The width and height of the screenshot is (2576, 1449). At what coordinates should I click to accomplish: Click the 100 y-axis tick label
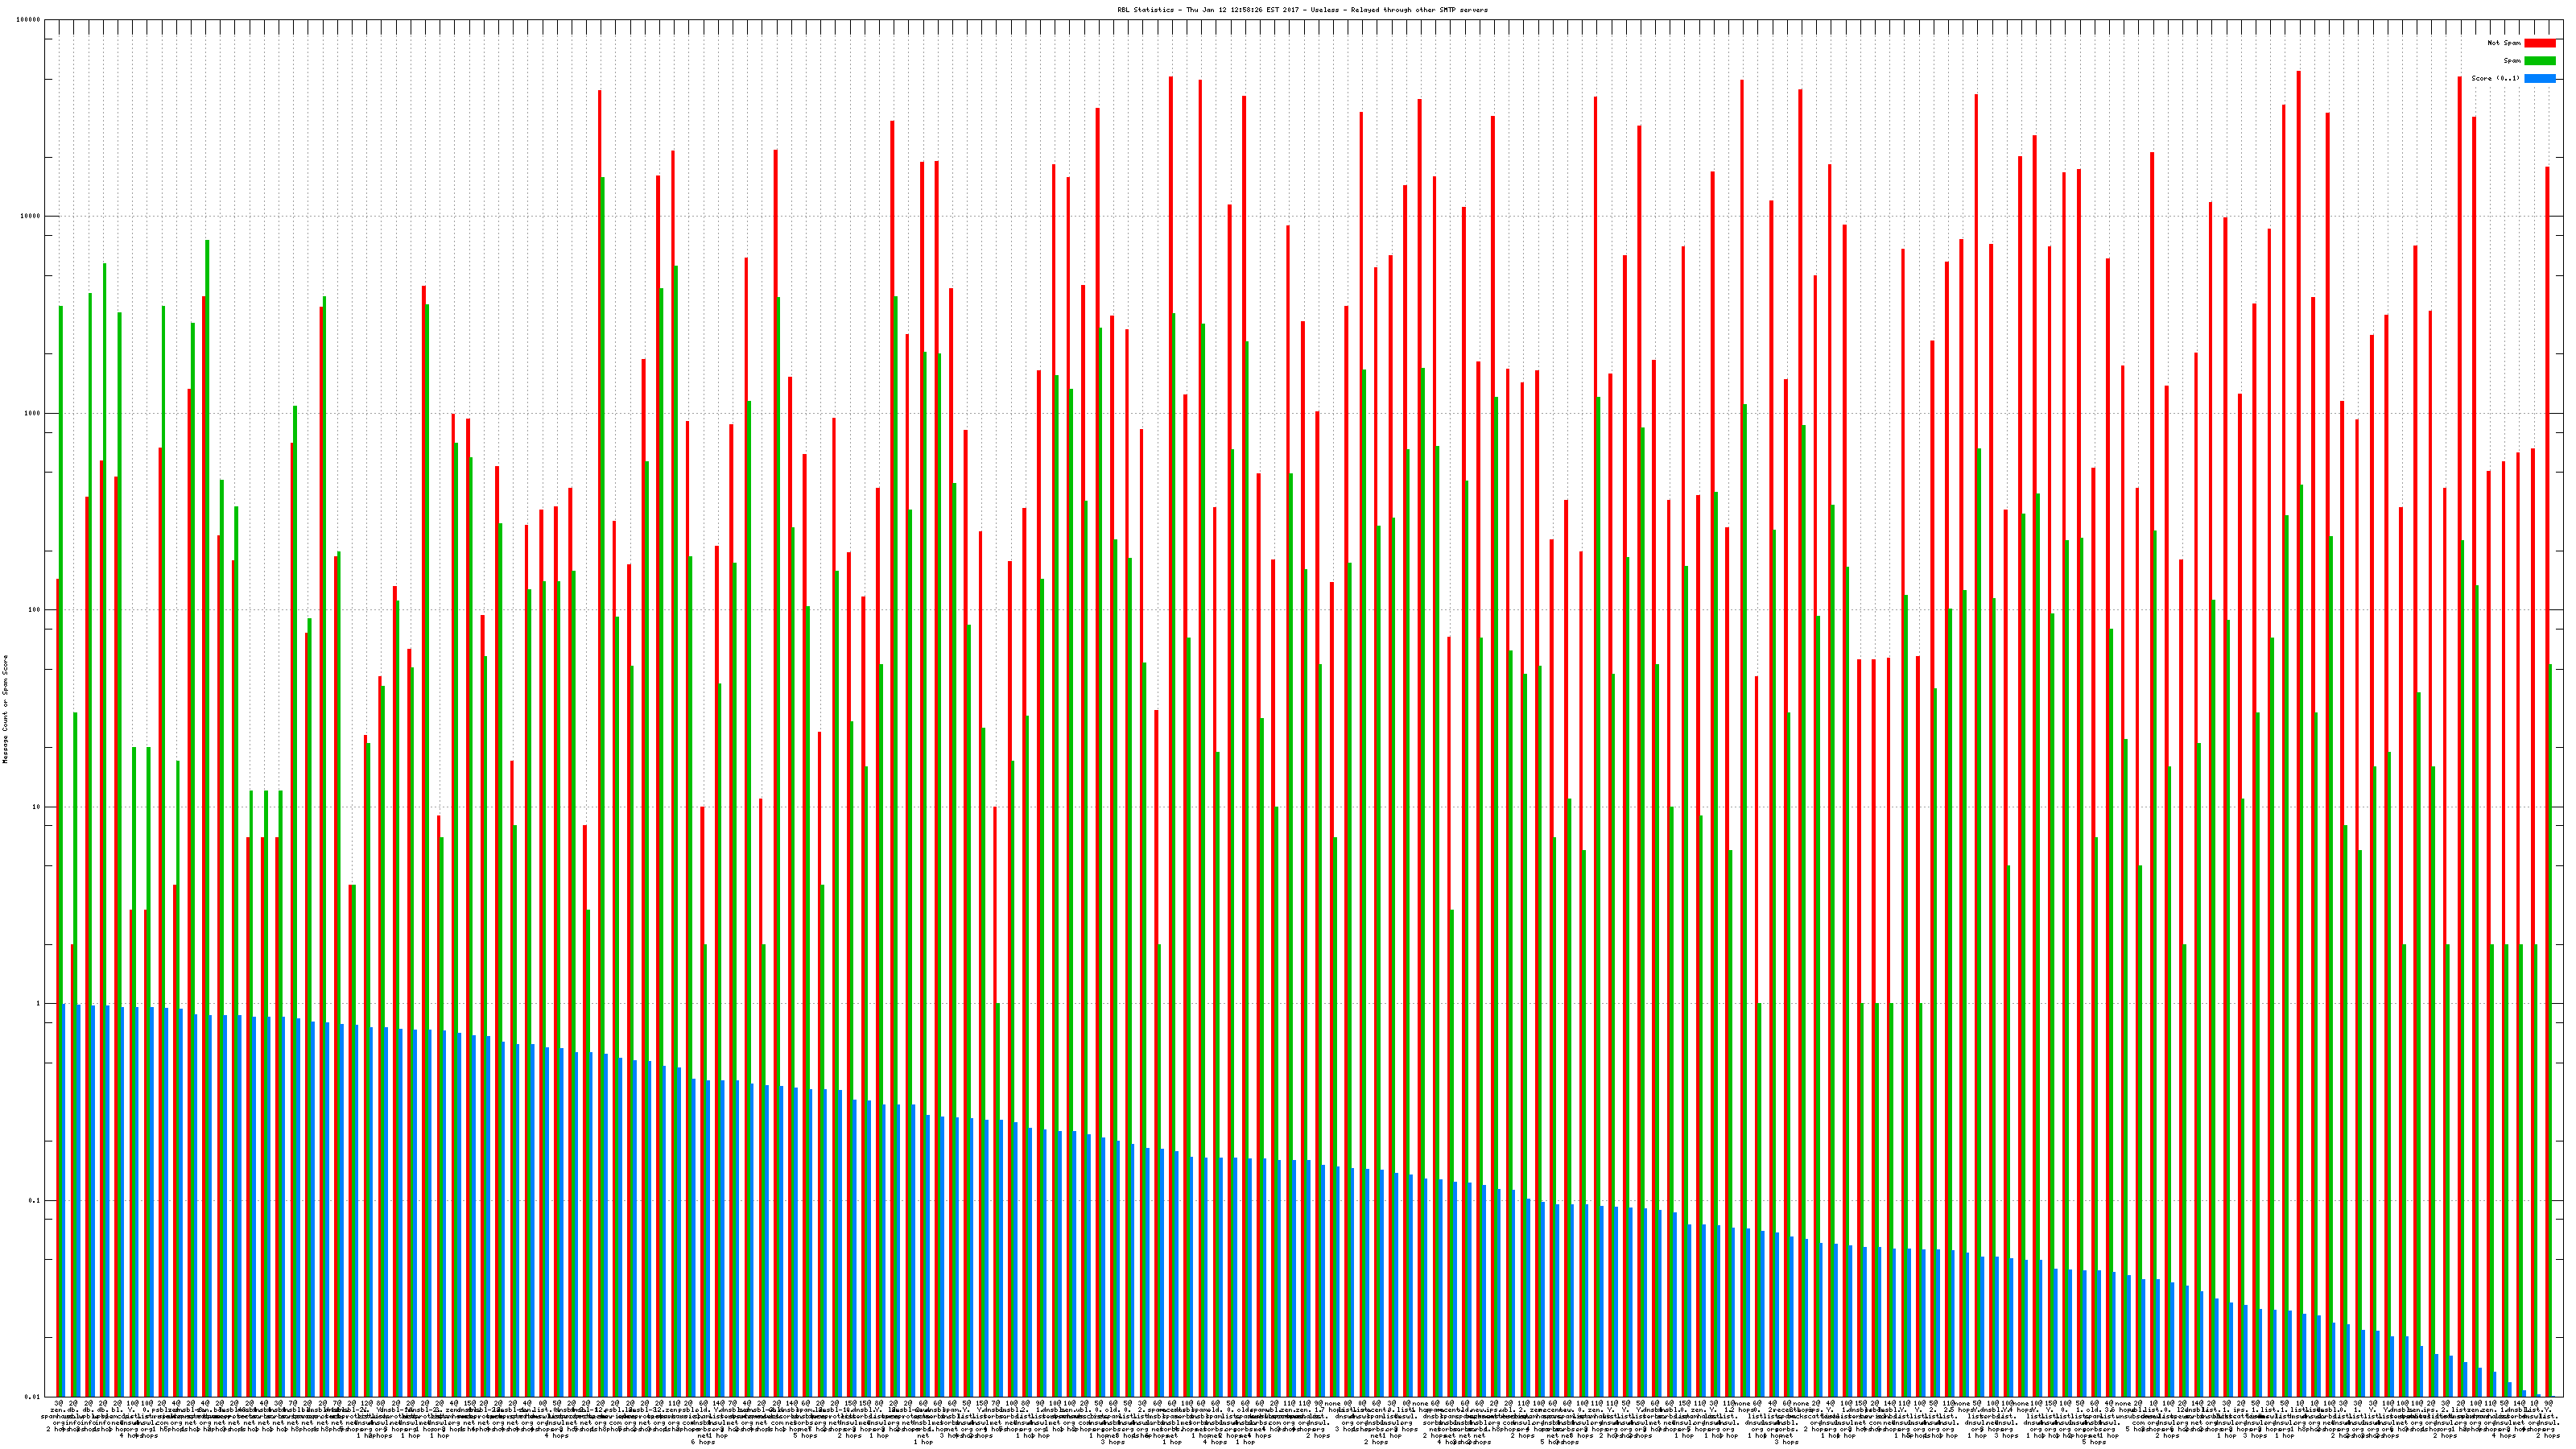[x=35, y=610]
